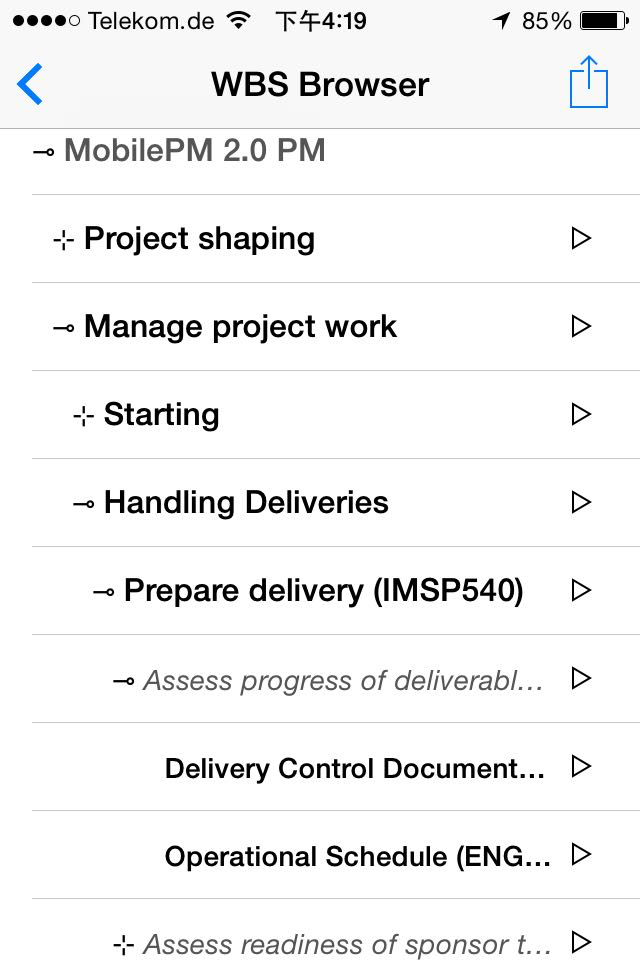Select Assess readiness of sponsor item
The width and height of the screenshot is (640, 960).
[346, 944]
